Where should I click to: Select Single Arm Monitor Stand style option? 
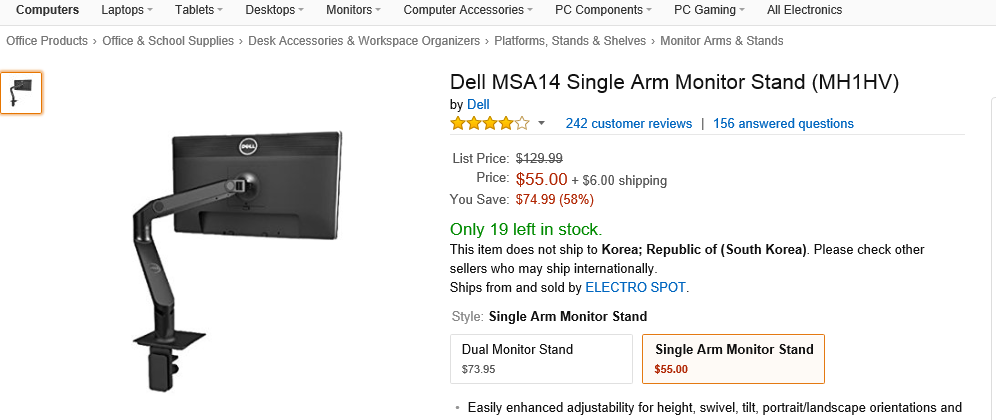pyautogui.click(x=733, y=359)
